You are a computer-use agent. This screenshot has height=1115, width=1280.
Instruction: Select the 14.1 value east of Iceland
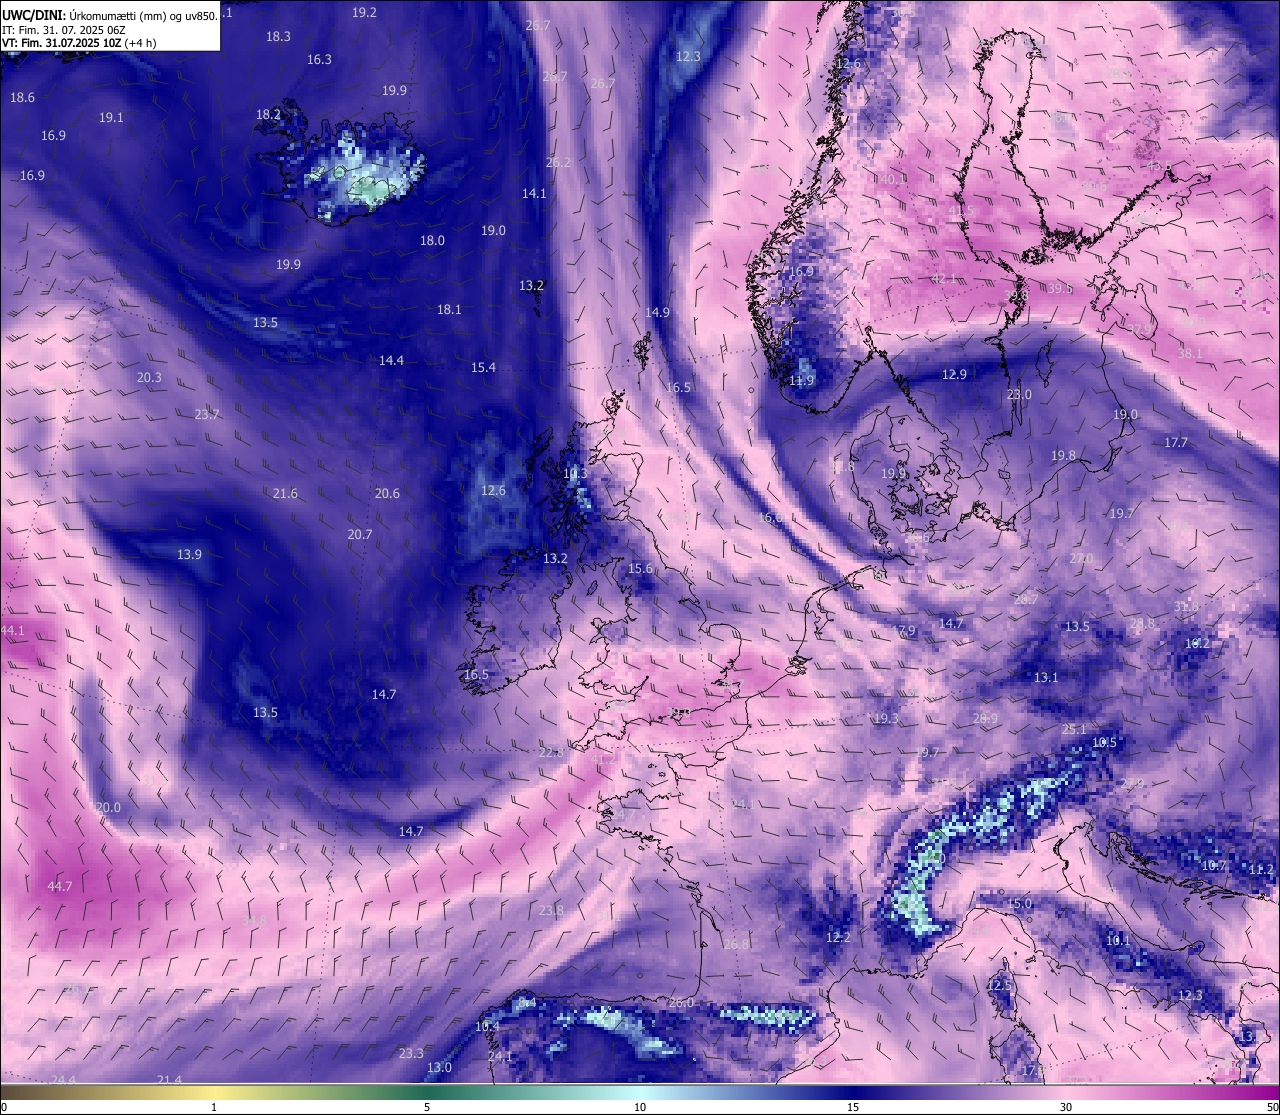click(534, 193)
